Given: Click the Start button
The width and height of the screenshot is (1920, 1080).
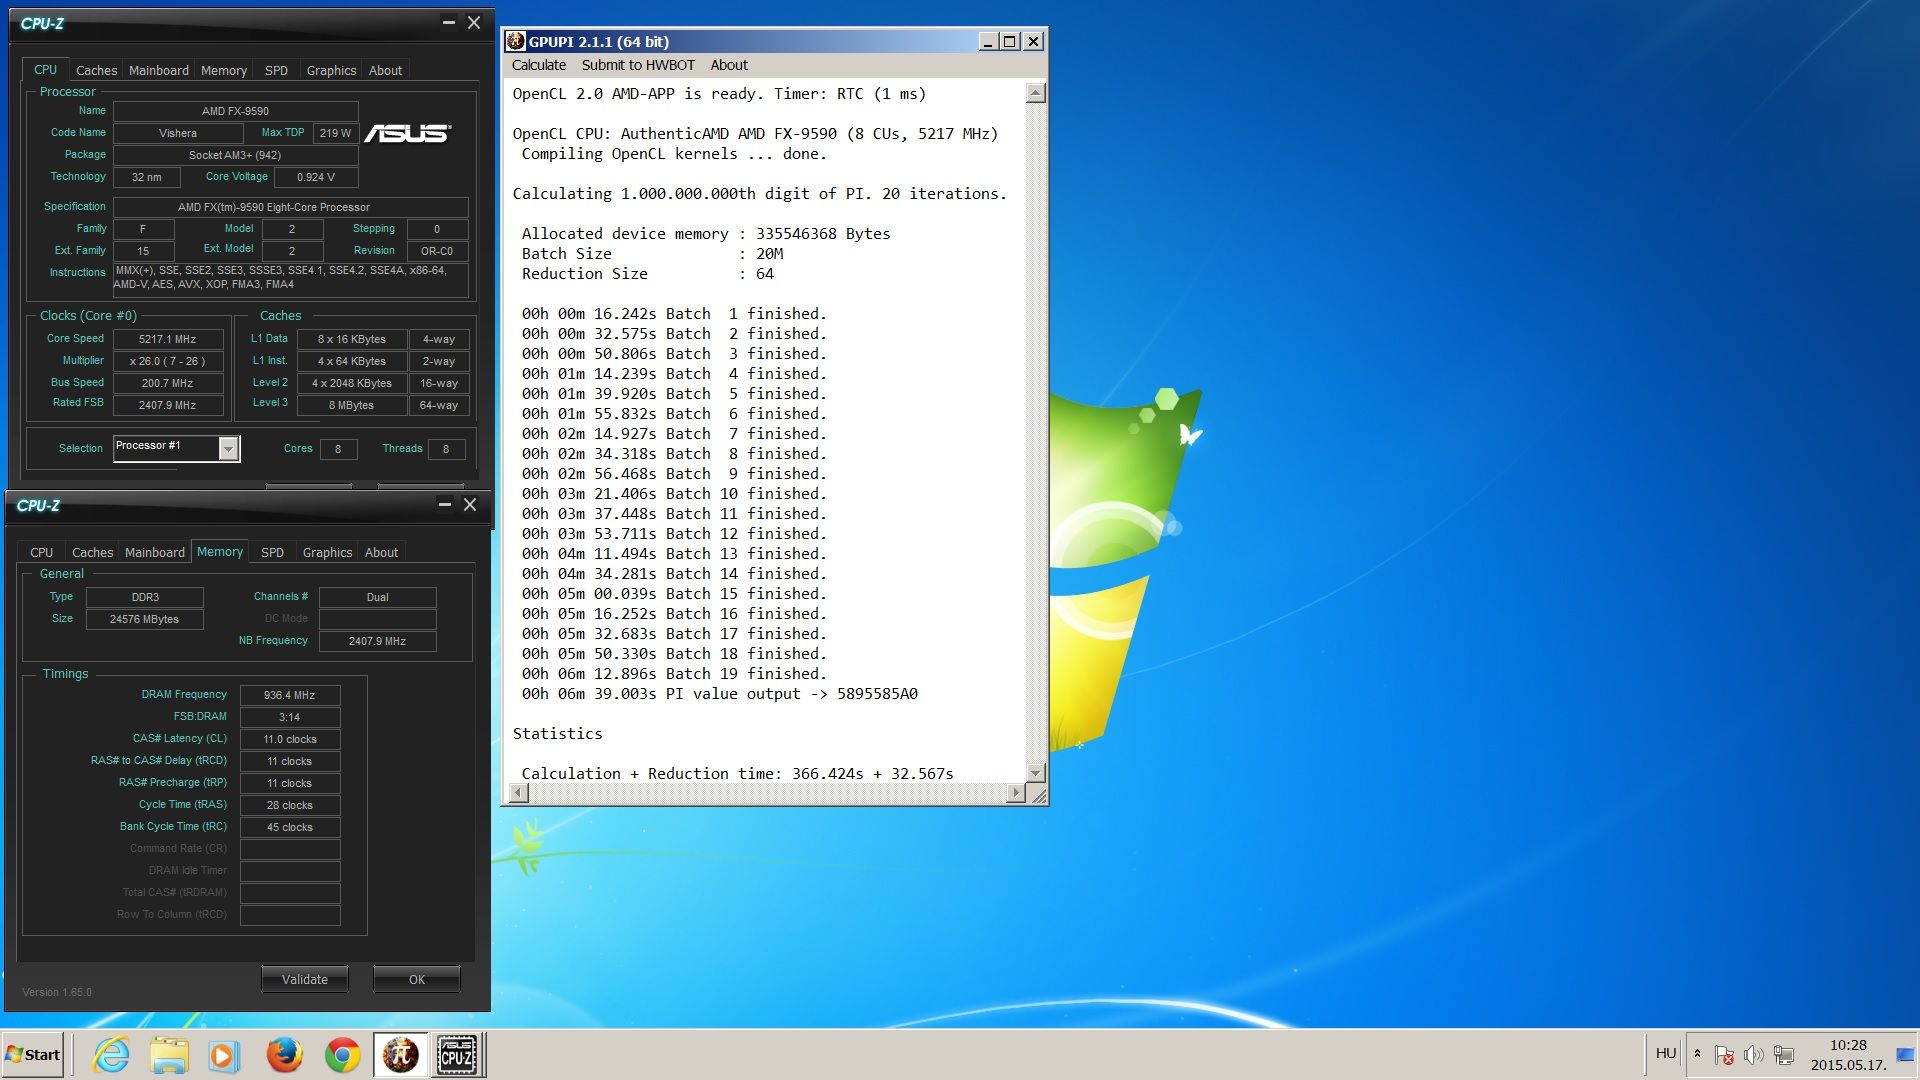Looking at the screenshot, I should (33, 1055).
